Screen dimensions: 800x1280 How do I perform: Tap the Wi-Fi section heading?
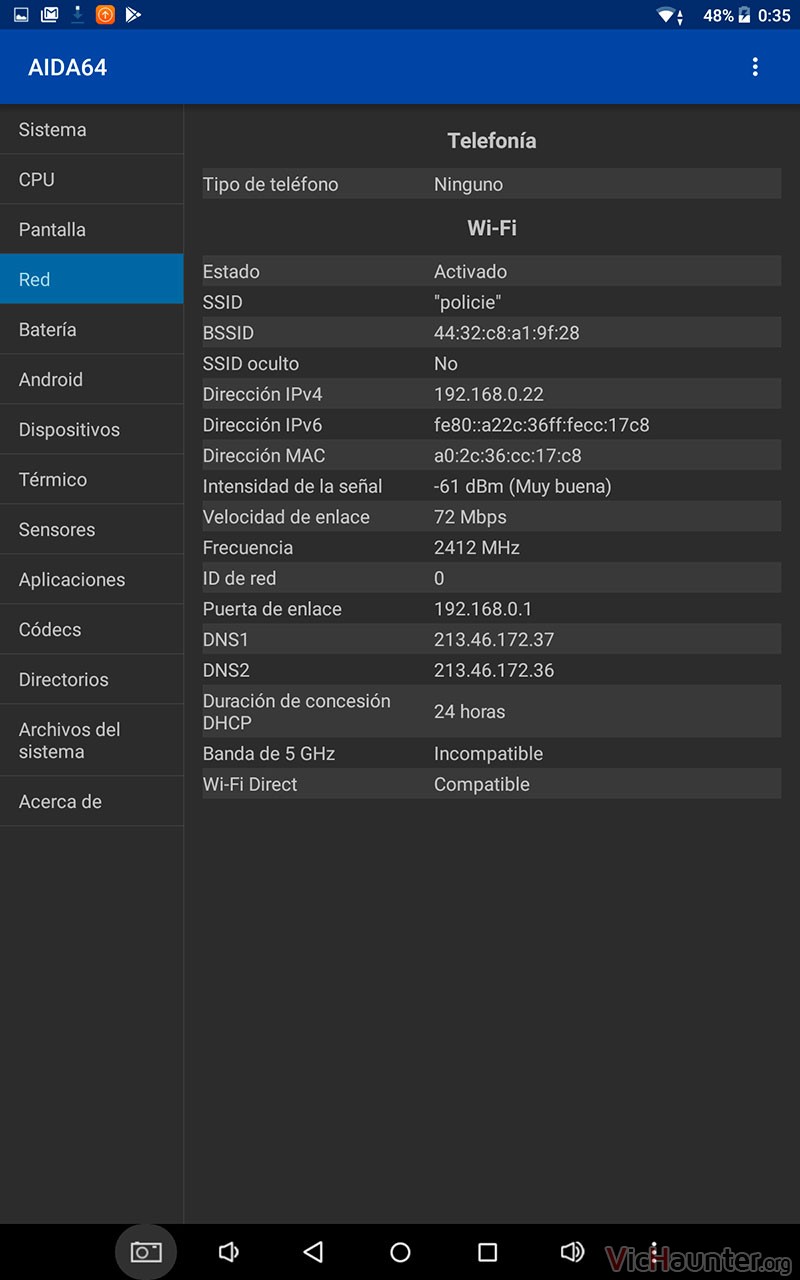point(492,228)
